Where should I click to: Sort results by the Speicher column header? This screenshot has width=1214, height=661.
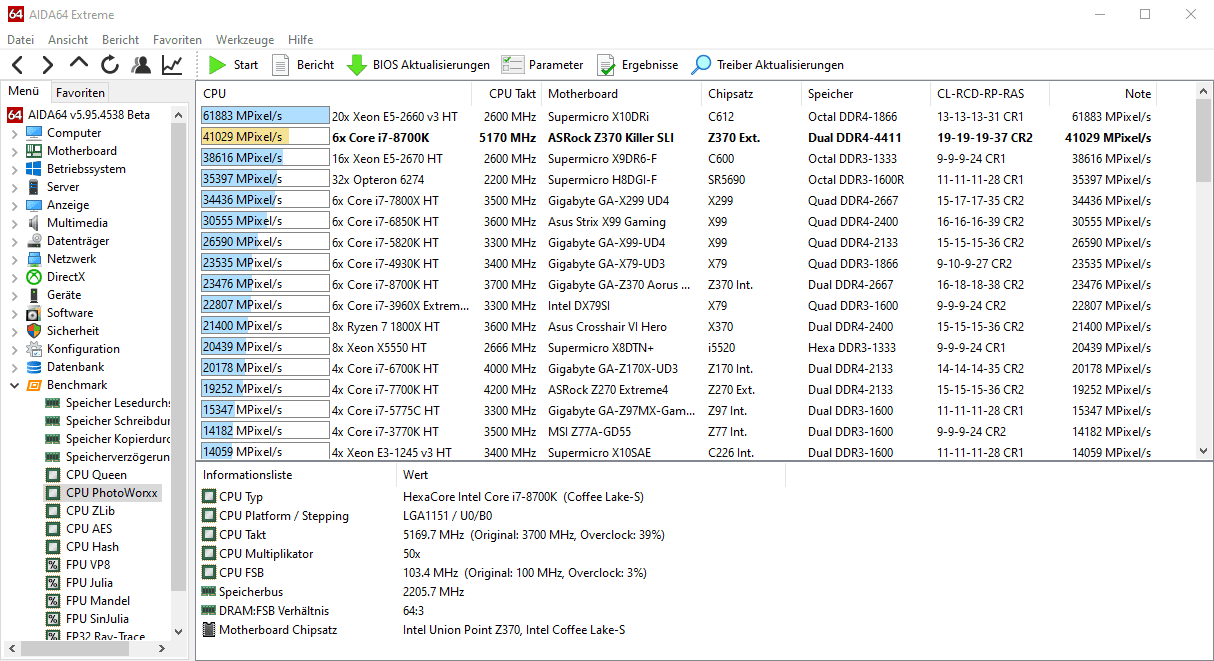coord(866,94)
